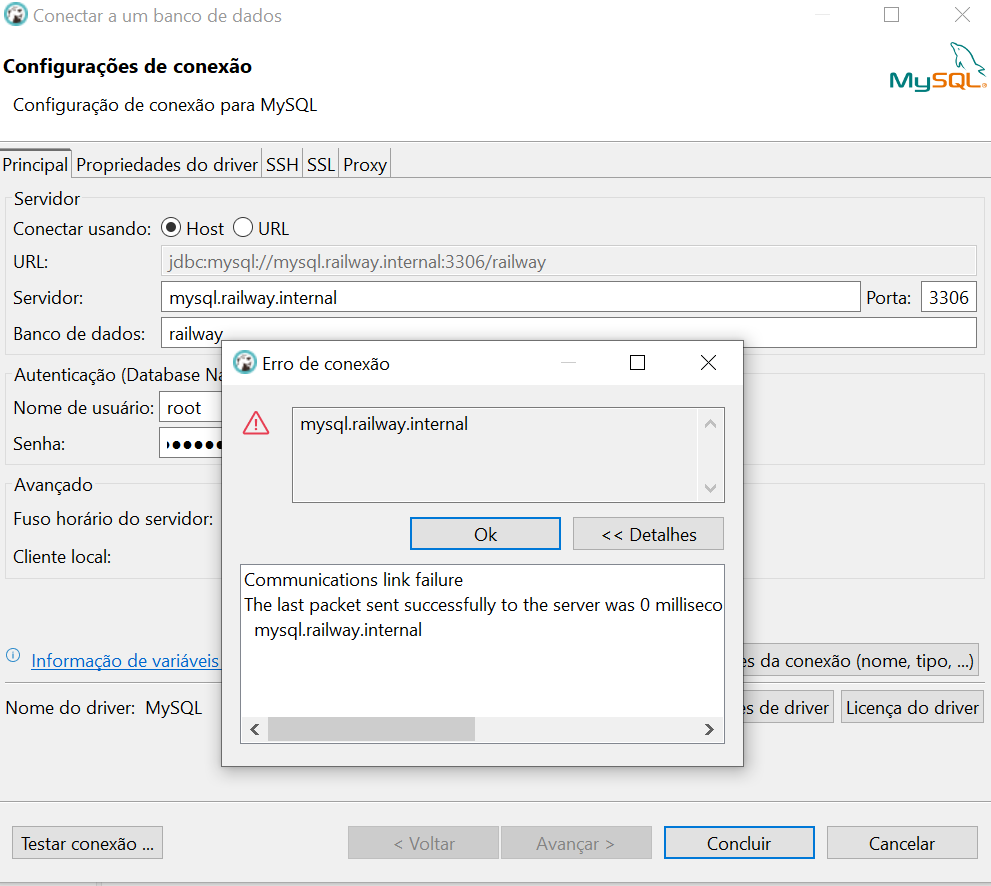Focus the Banco de dados input field

pyautogui.click(x=569, y=332)
